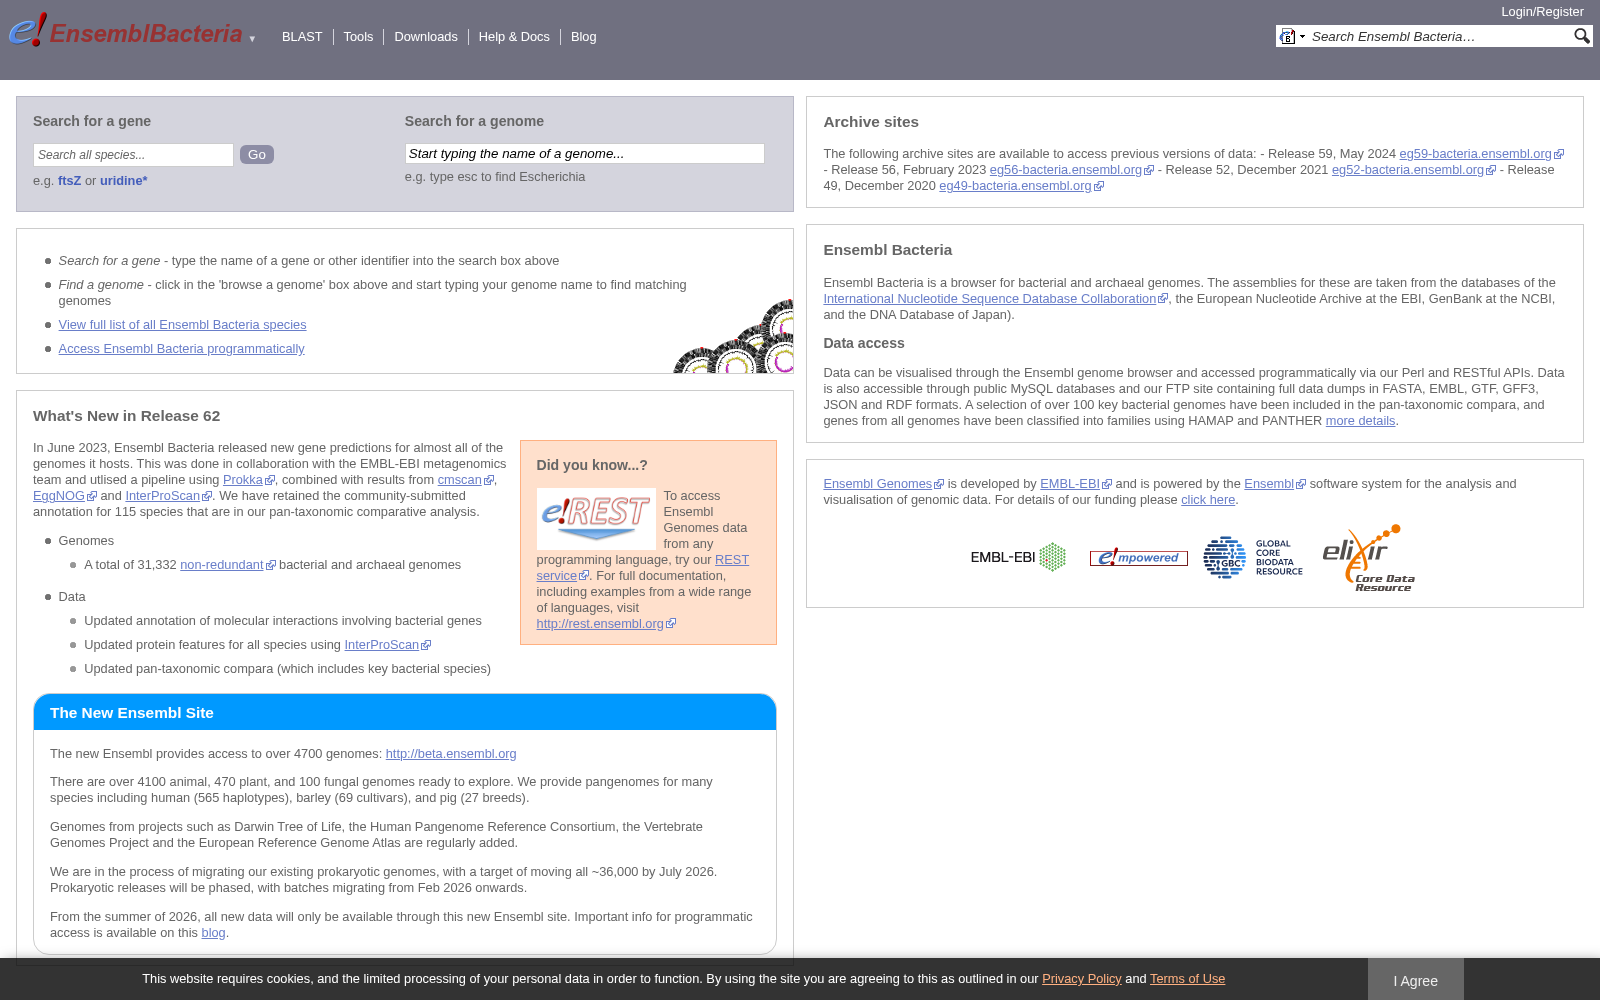The width and height of the screenshot is (1600, 1000).
Task: Click the uridine* example link
Action: [123, 181]
